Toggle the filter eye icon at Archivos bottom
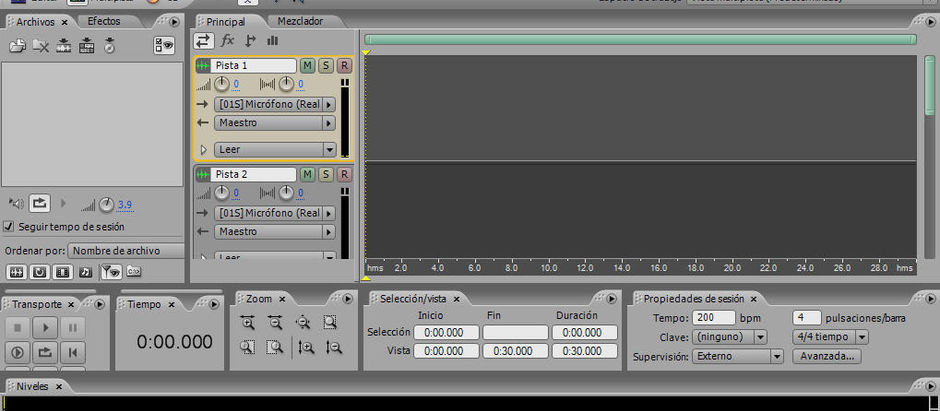The width and height of the screenshot is (940, 411). click(x=110, y=272)
